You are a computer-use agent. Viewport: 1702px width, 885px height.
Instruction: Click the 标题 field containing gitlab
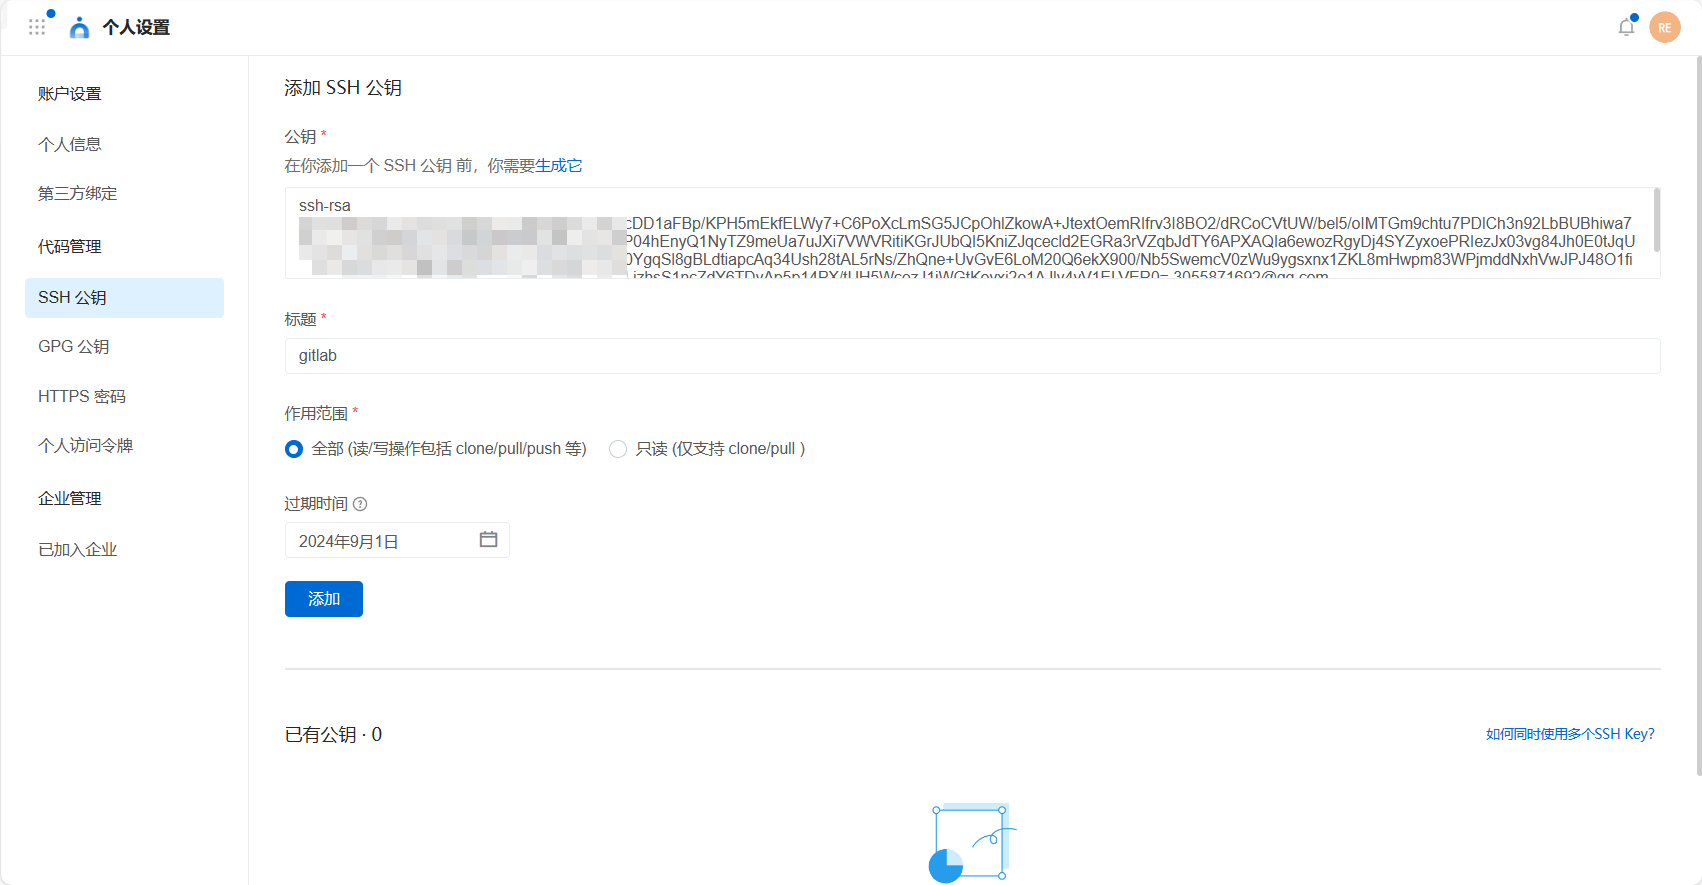coord(972,356)
